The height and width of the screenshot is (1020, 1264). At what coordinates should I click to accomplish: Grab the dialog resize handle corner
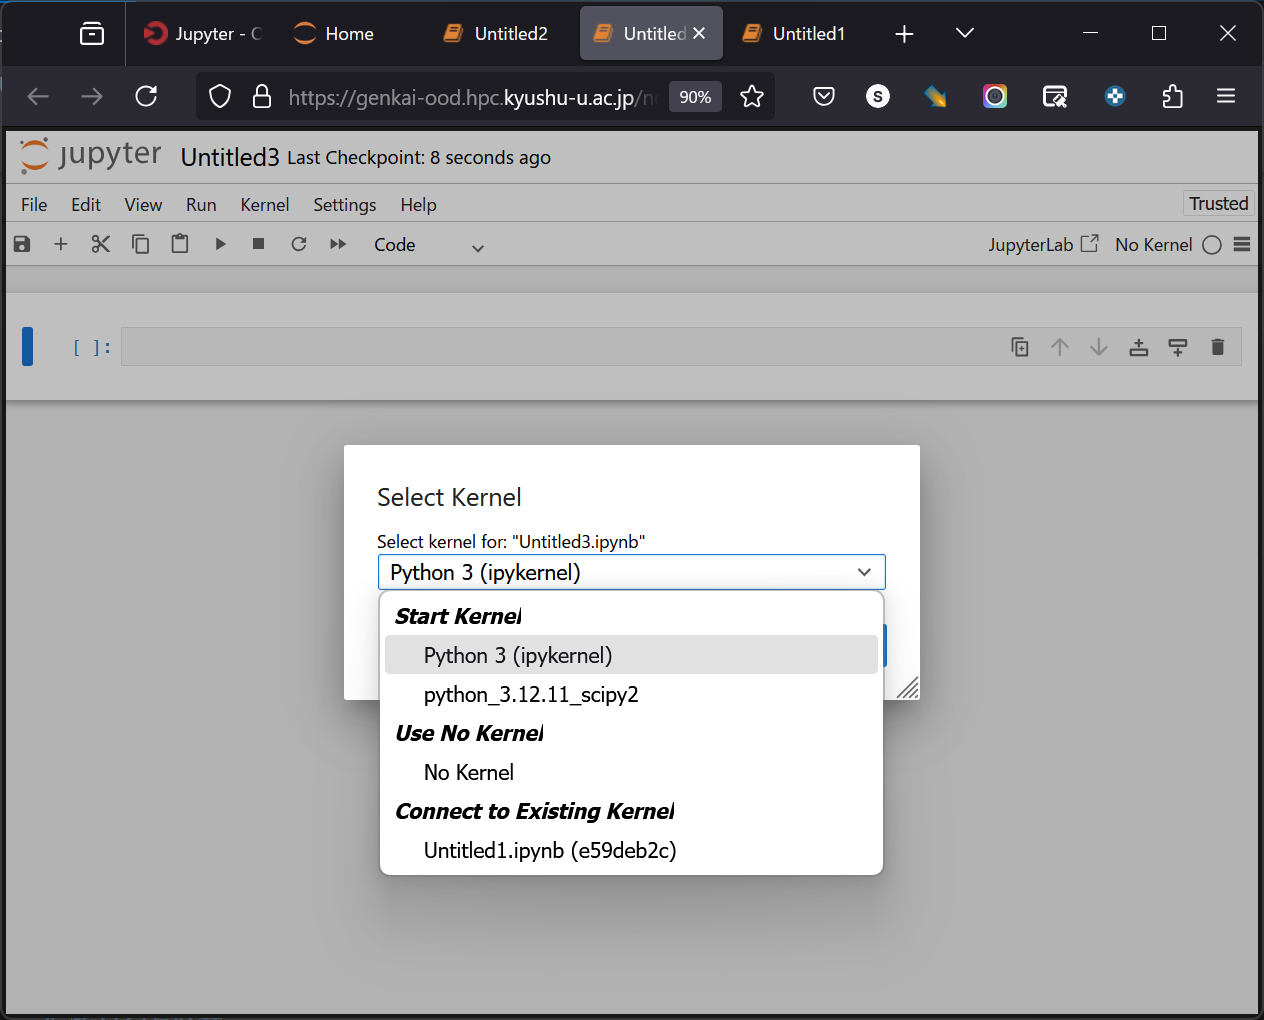908,688
